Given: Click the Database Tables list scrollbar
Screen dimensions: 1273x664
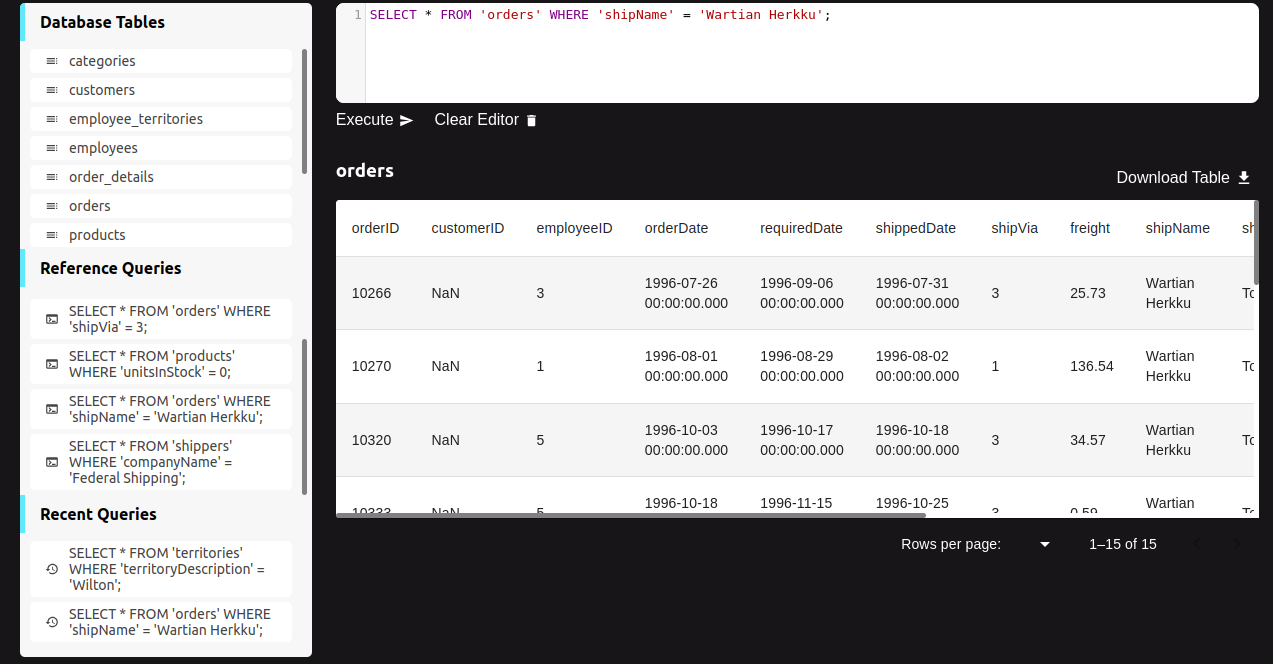Looking at the screenshot, I should coord(304,112).
